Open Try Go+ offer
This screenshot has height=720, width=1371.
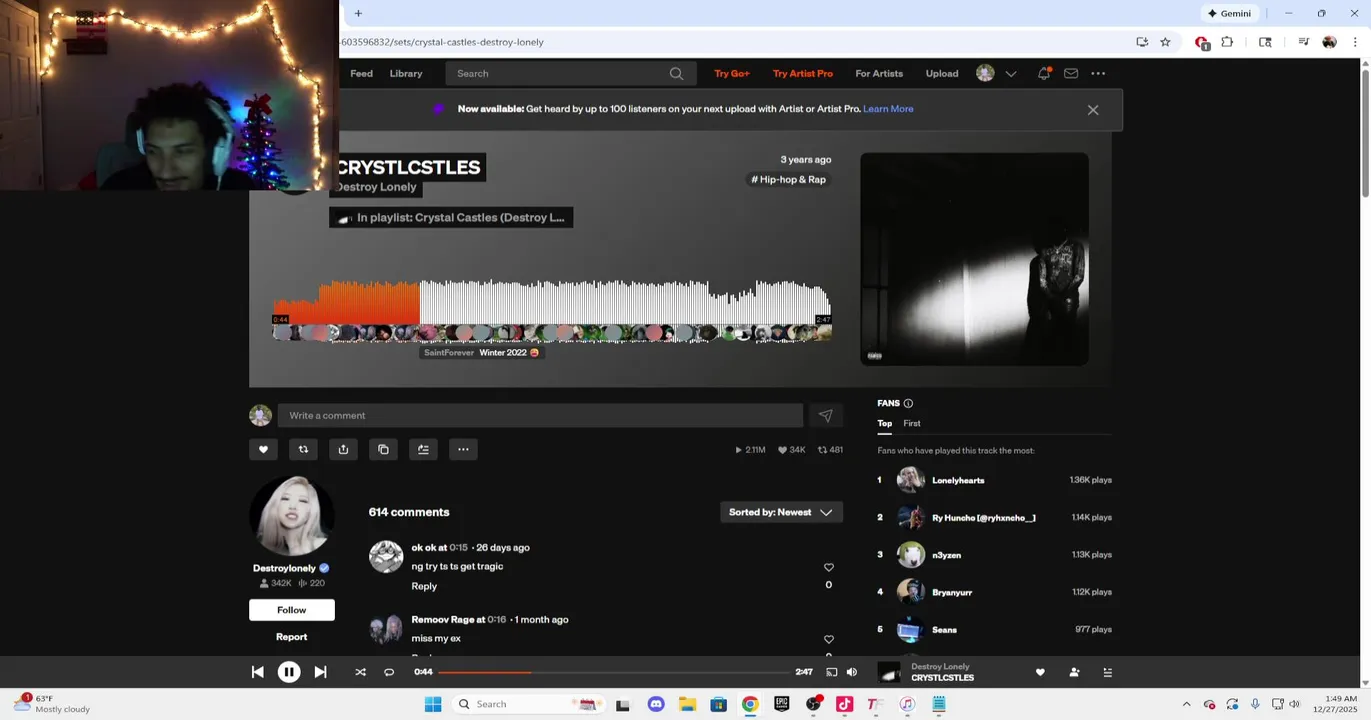coord(732,74)
